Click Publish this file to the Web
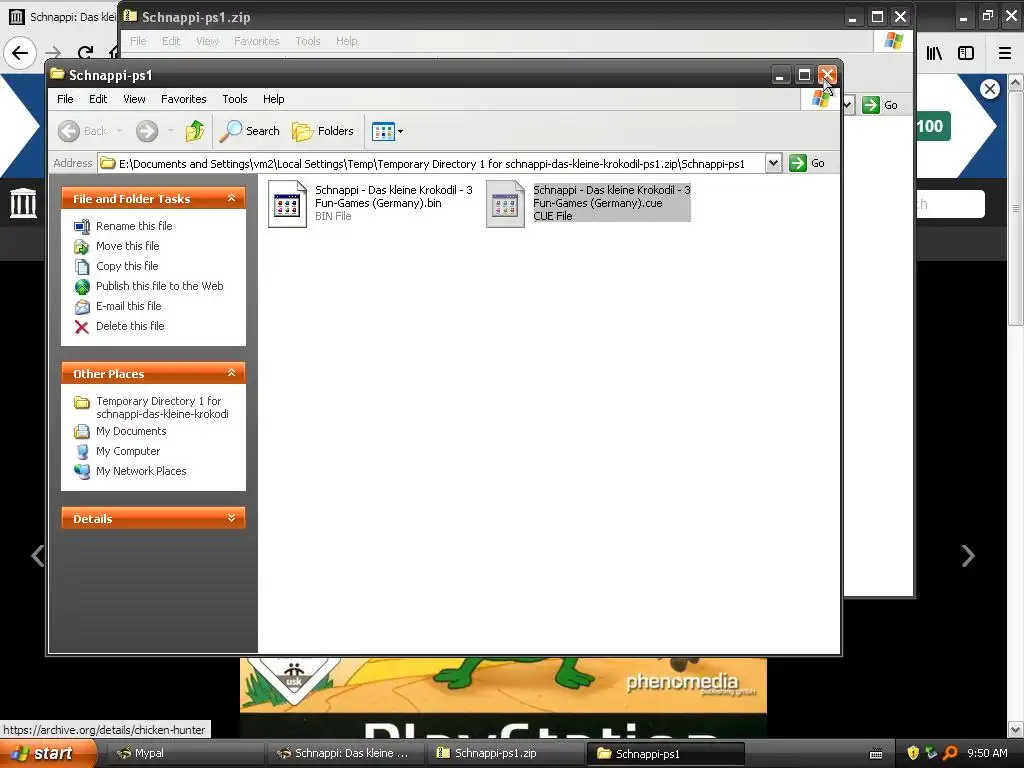Image resolution: width=1024 pixels, height=768 pixels. pyautogui.click(x=159, y=286)
